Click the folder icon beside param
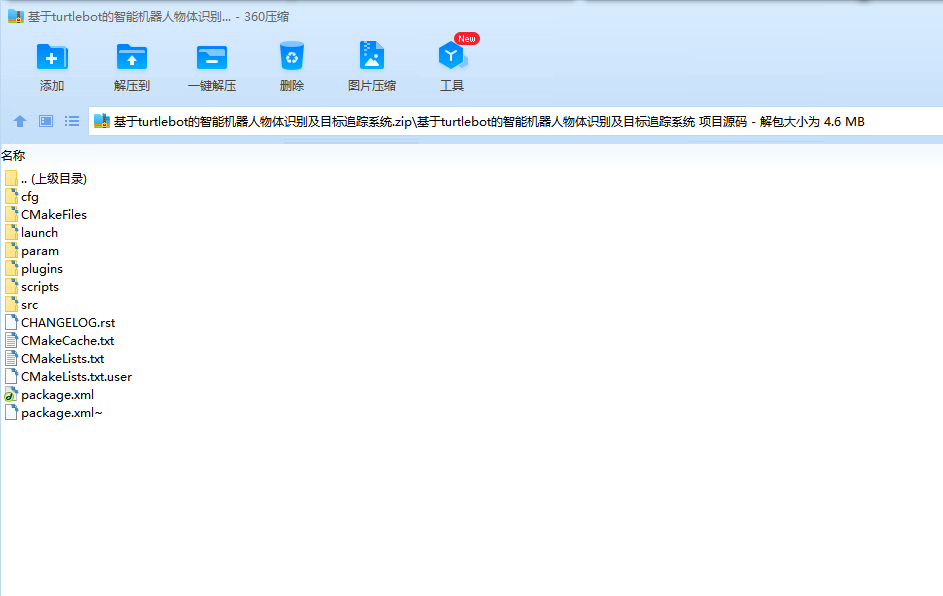The image size is (943, 596). (x=11, y=250)
